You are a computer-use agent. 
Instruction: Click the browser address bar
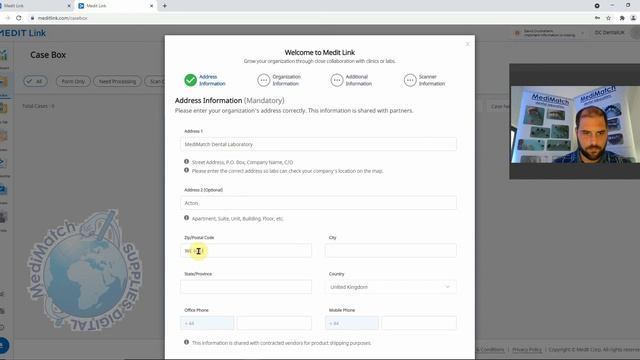[x=310, y=18]
